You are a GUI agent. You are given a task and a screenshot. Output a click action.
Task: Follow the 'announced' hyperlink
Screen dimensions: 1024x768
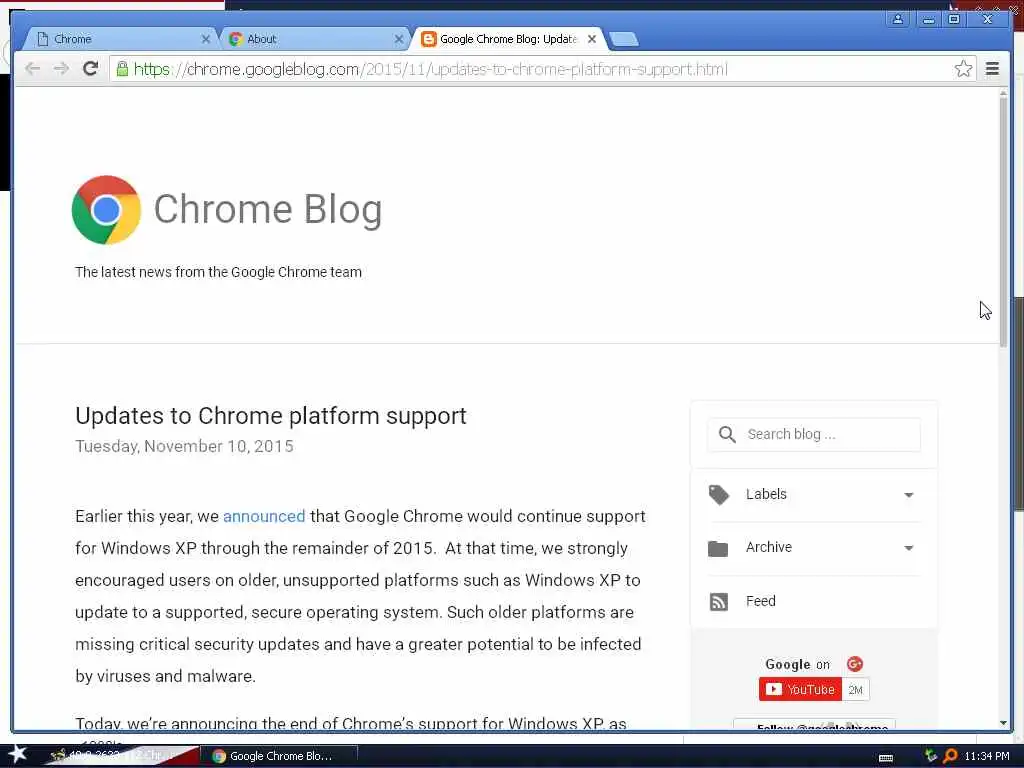[264, 516]
